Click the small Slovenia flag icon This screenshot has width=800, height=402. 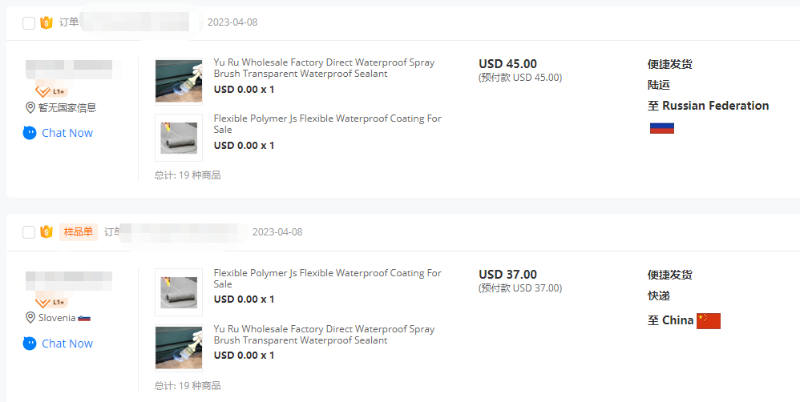click(x=84, y=318)
